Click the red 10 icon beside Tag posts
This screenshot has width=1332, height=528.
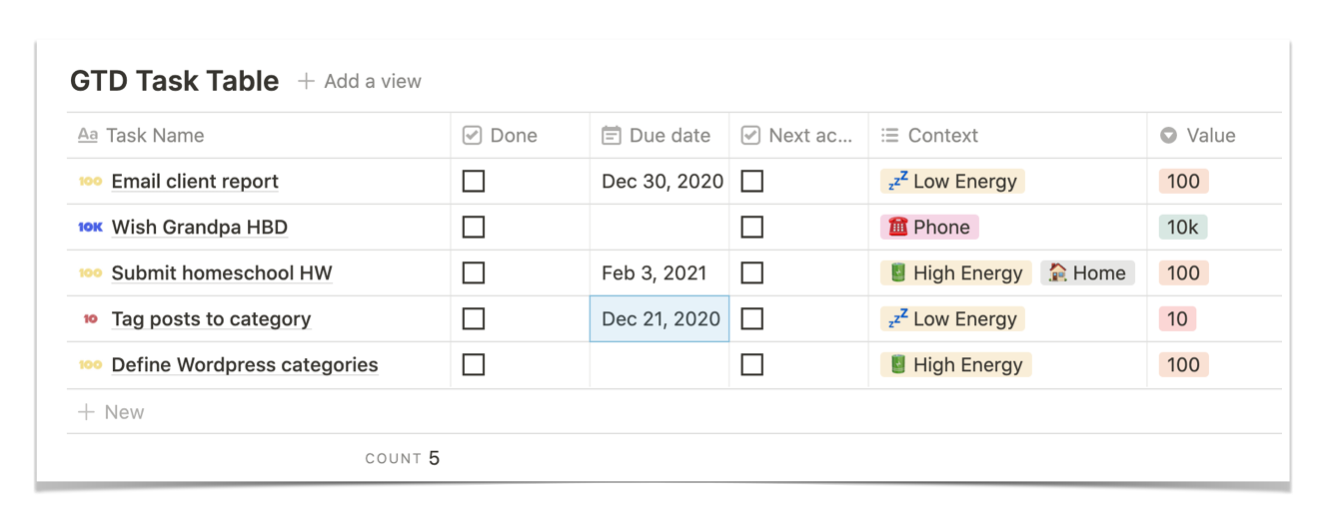[x=90, y=319]
